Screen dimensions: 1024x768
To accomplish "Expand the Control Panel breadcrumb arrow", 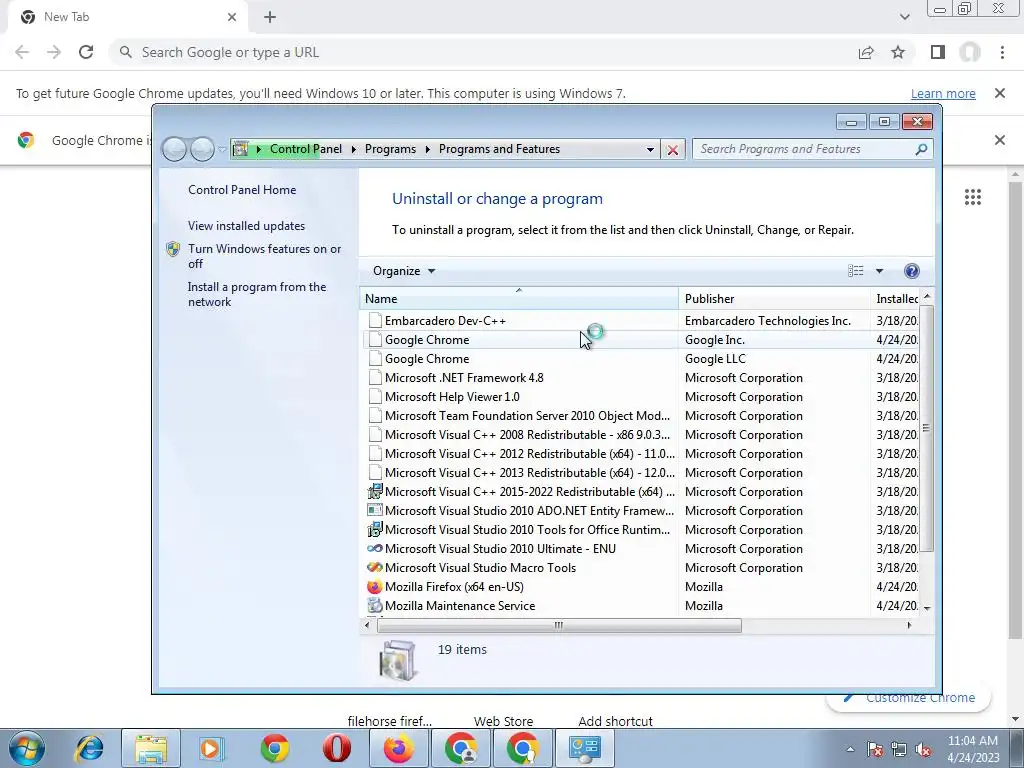I will [353, 150].
